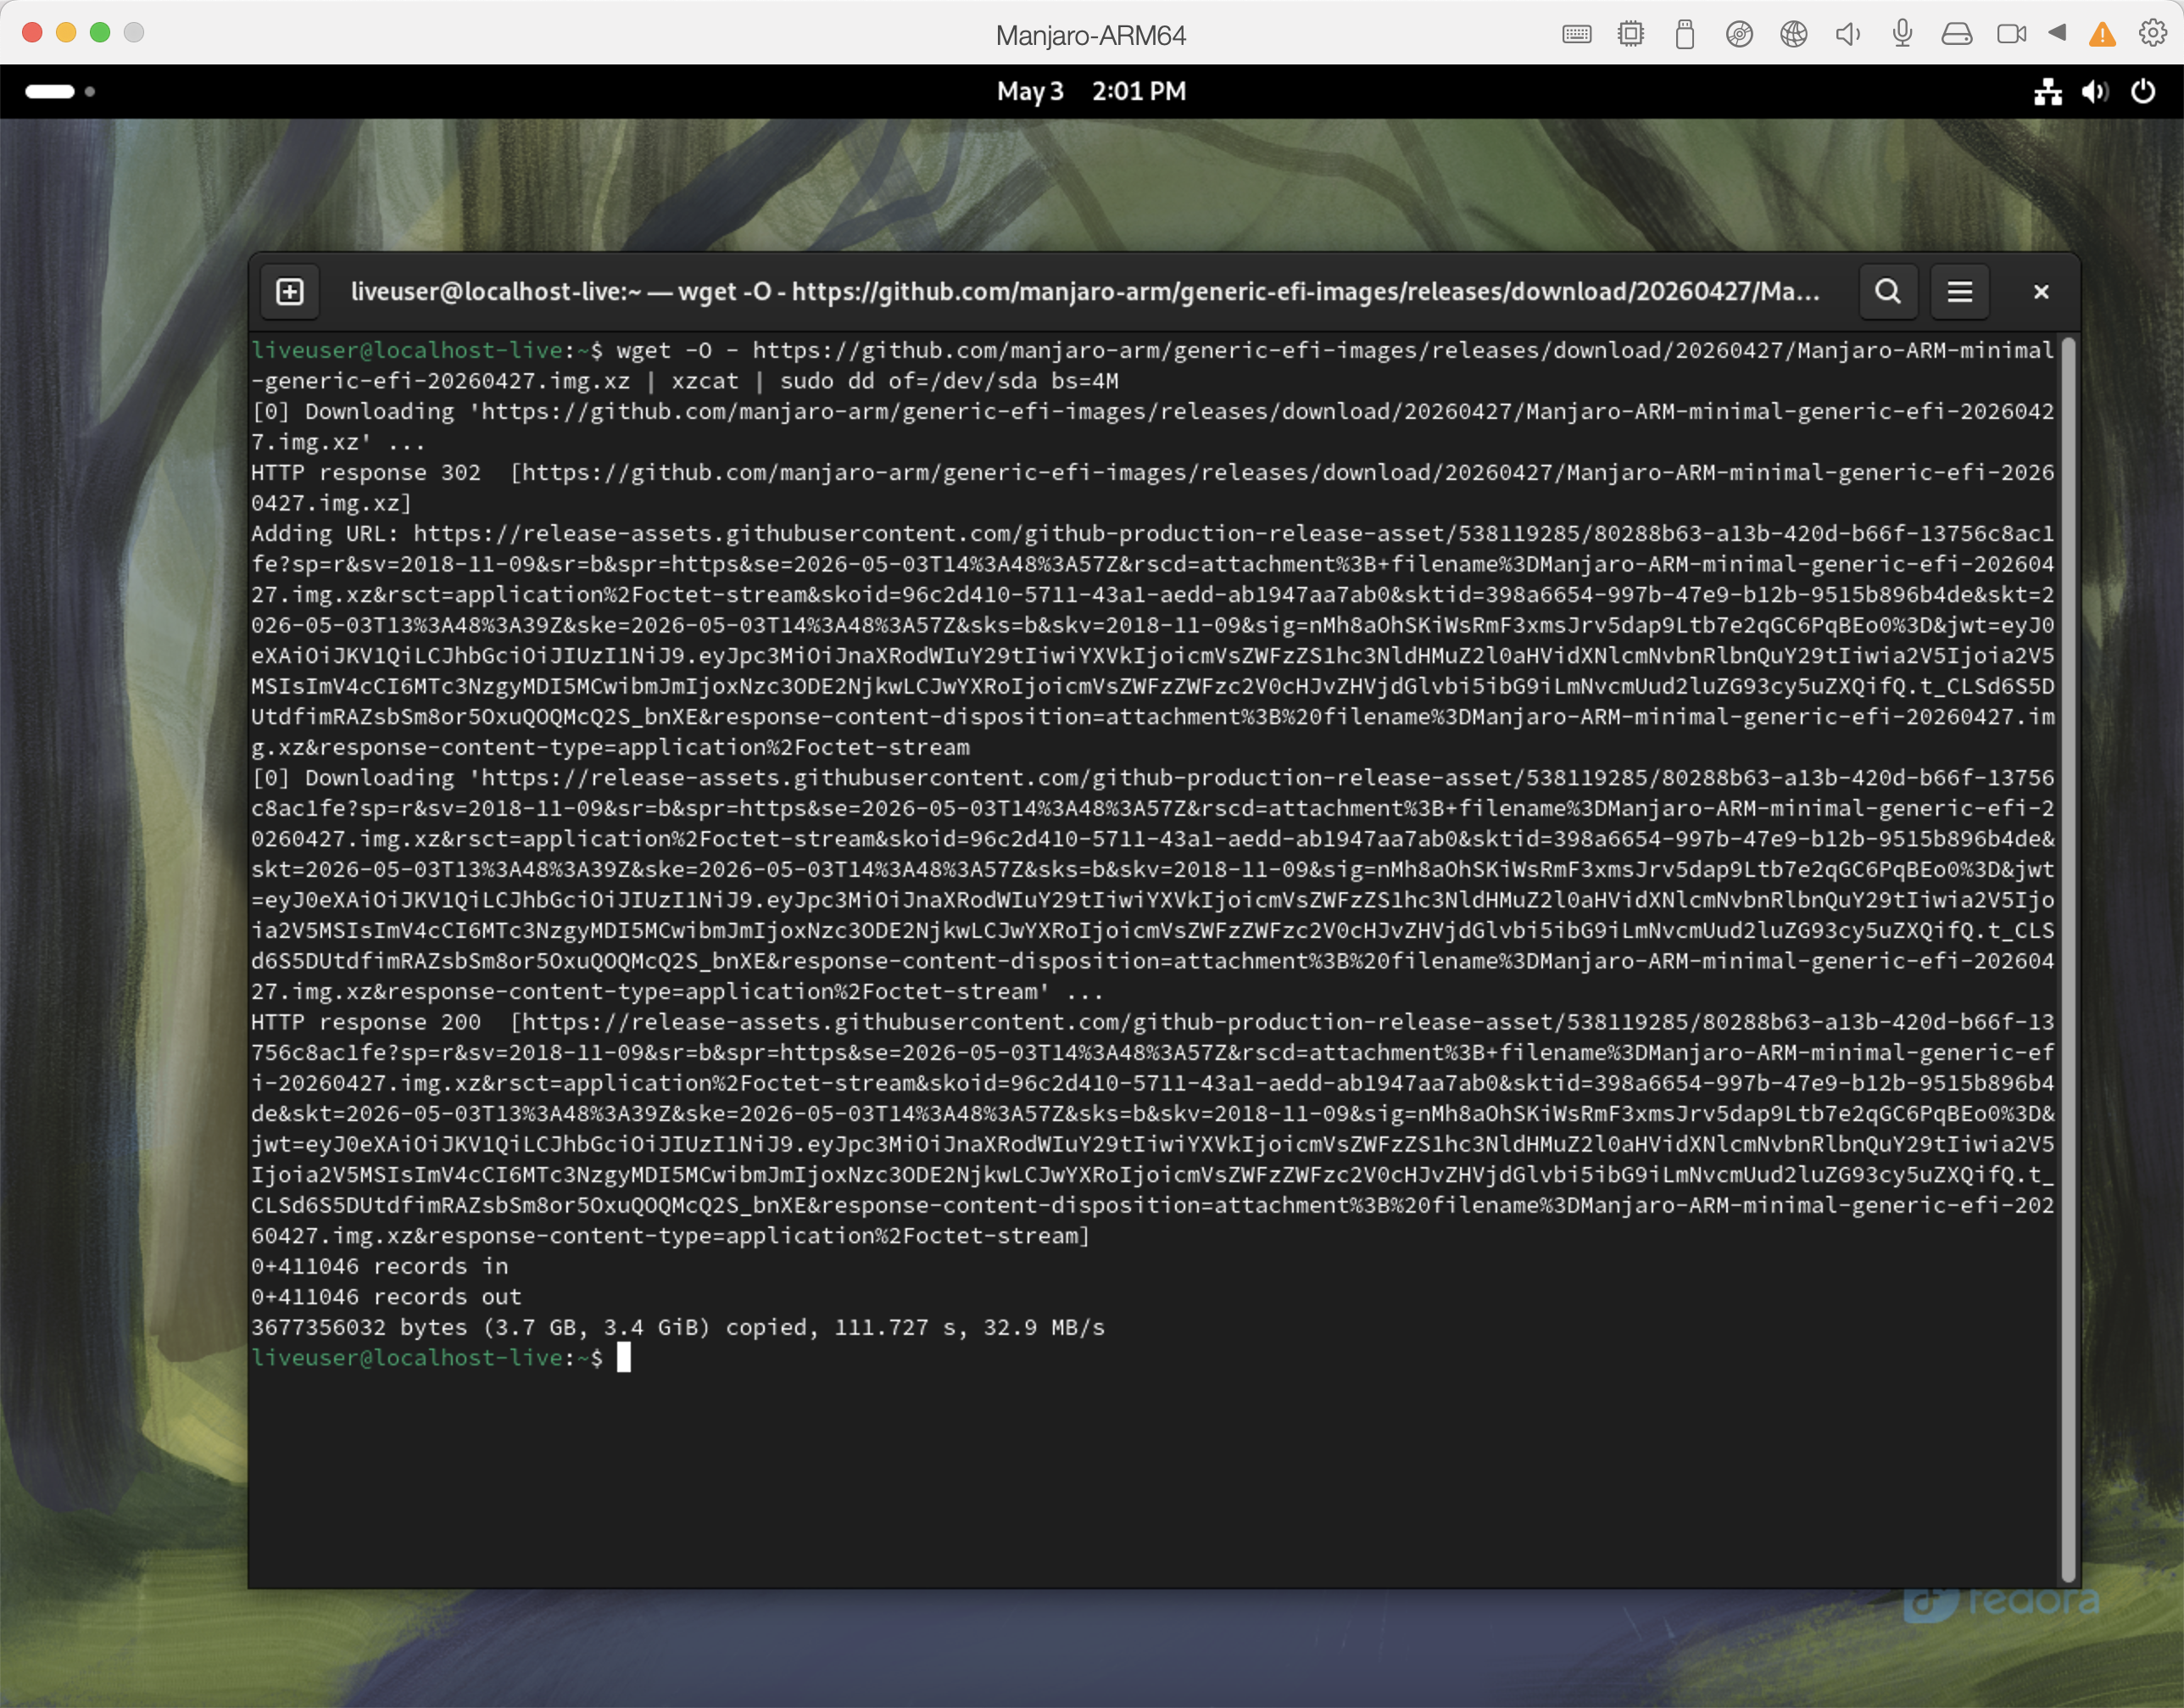Click the 'HTTP response 200' text
The height and width of the screenshot is (1708, 2184).
(x=365, y=1022)
